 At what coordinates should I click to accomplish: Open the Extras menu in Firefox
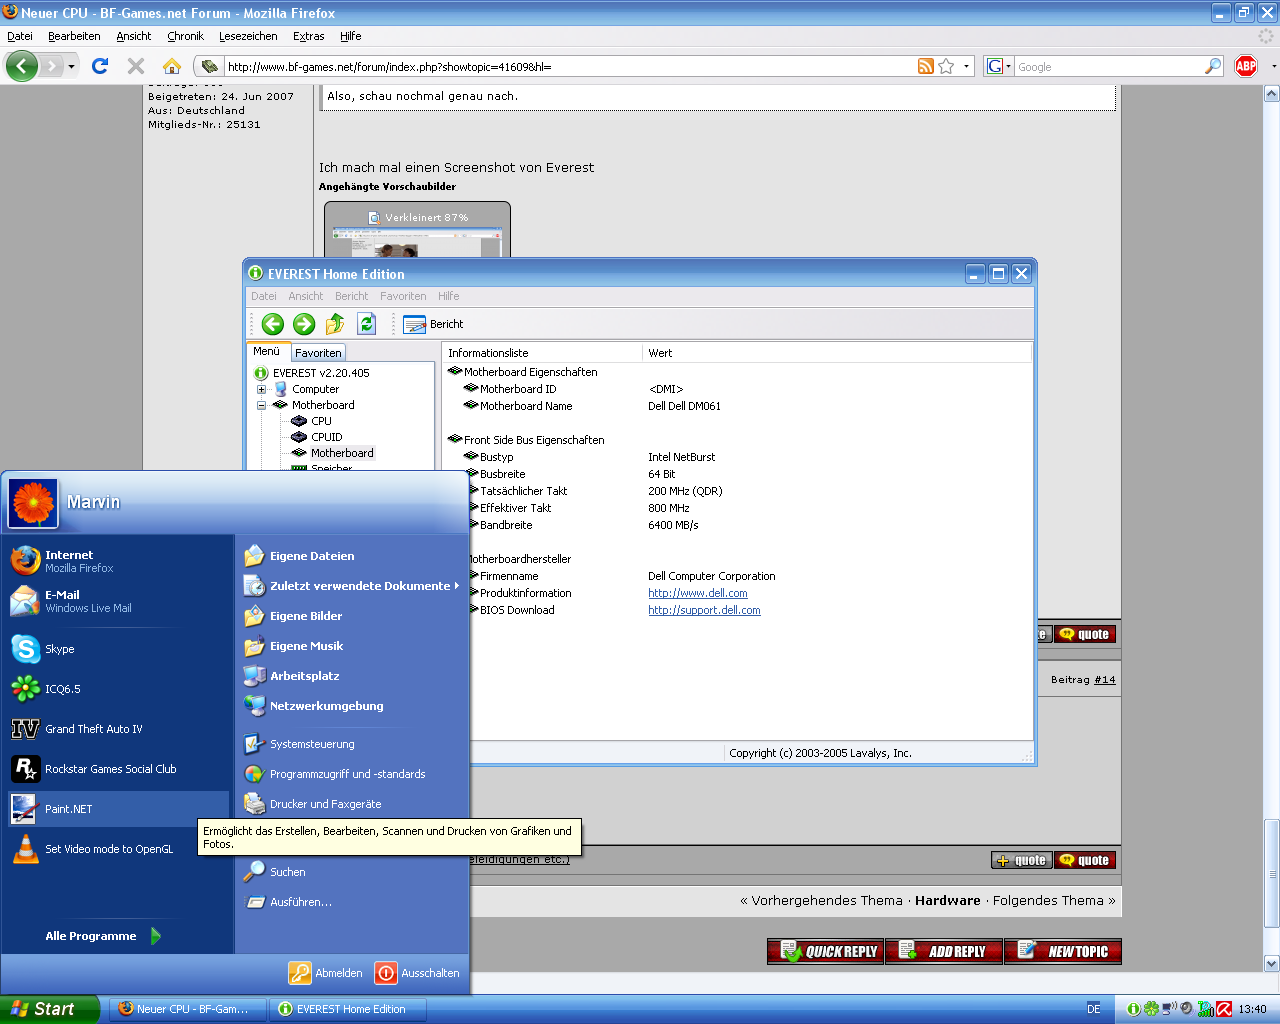[308, 36]
